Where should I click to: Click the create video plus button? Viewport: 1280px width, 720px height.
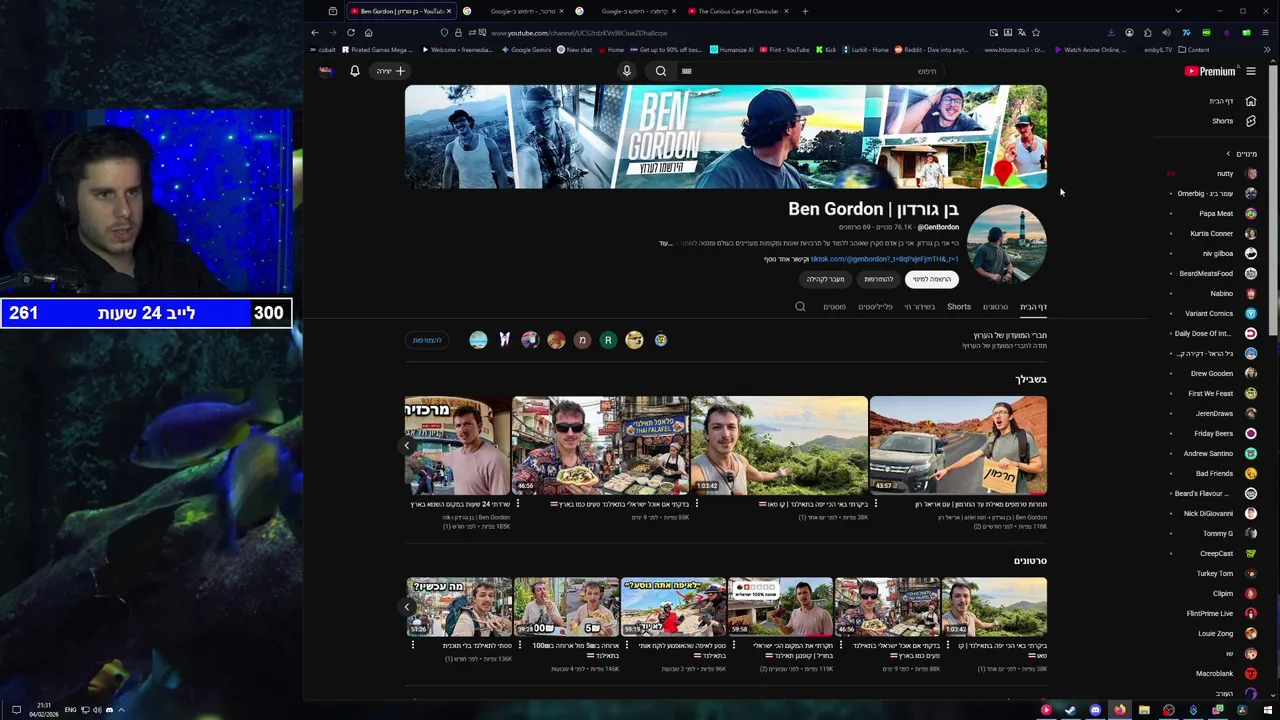tap(391, 71)
